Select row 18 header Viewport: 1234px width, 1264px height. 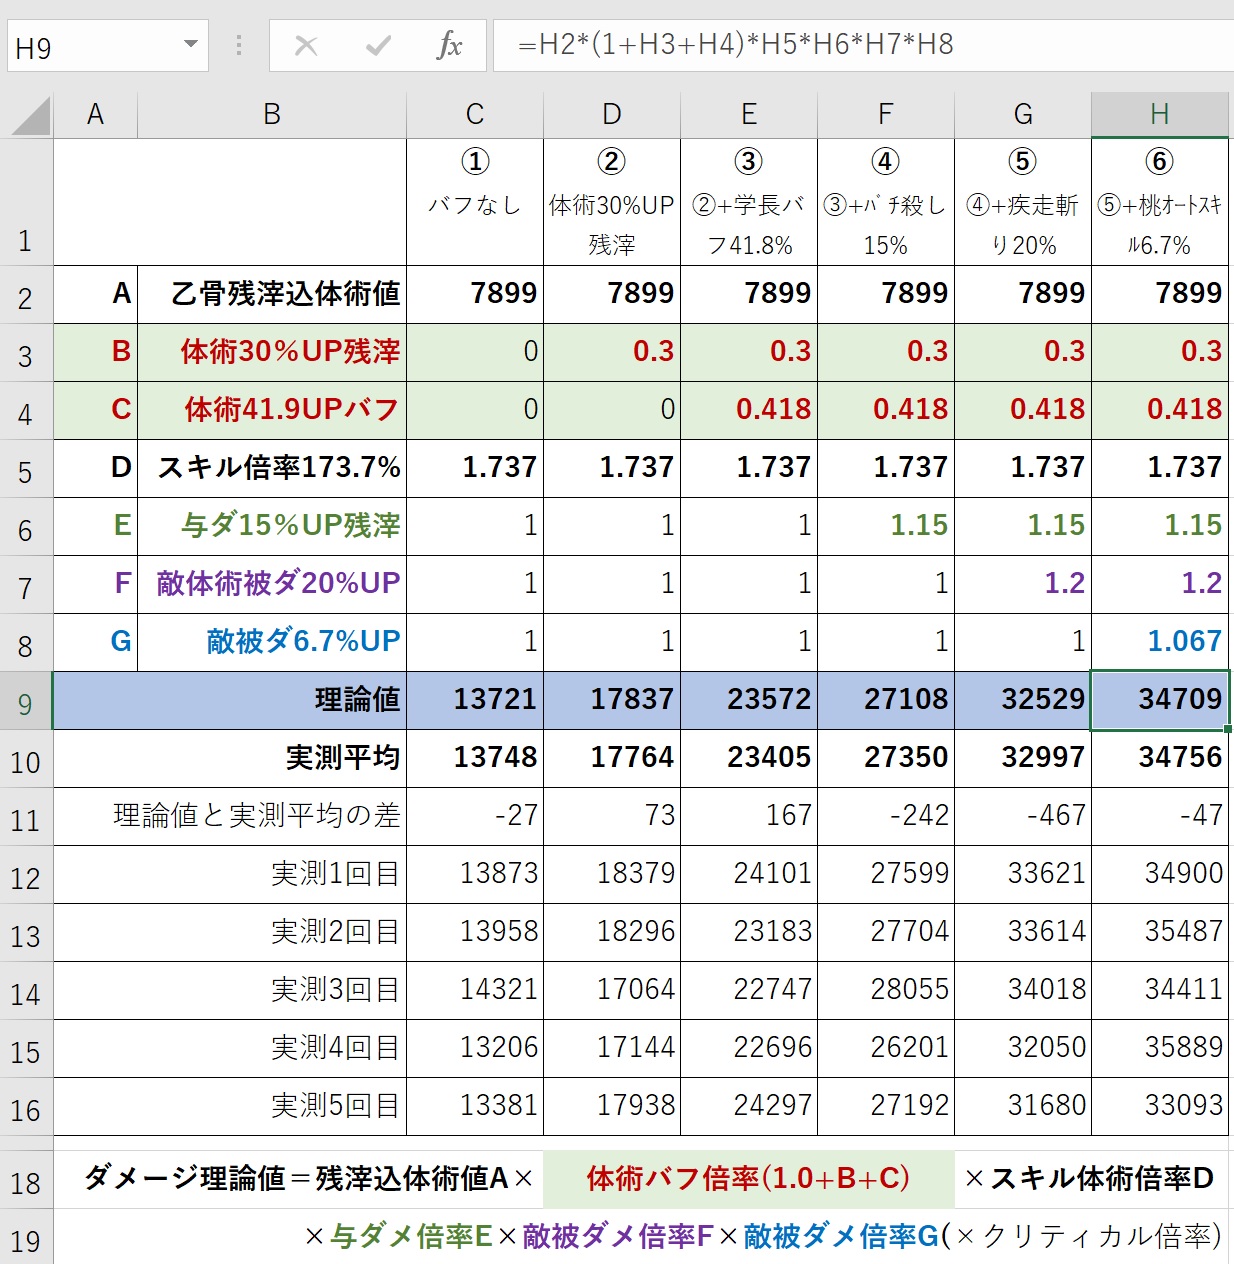point(26,1183)
